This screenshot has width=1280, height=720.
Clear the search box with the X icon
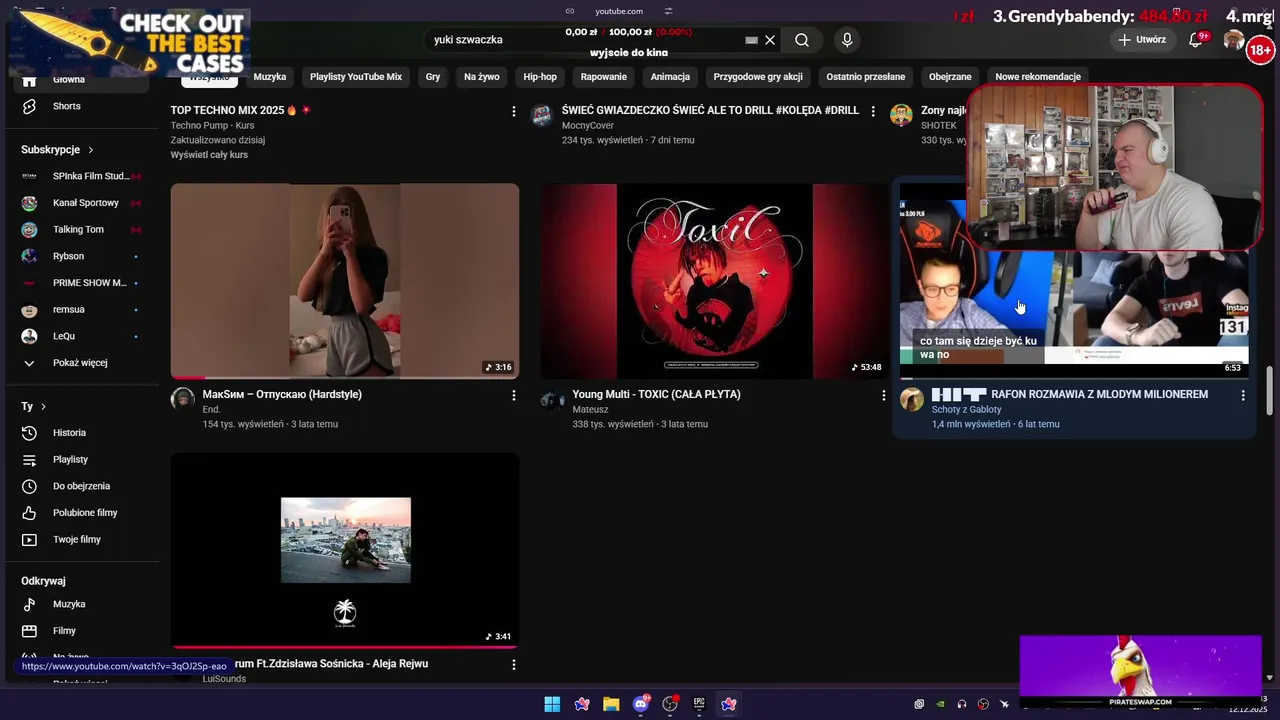(x=770, y=40)
